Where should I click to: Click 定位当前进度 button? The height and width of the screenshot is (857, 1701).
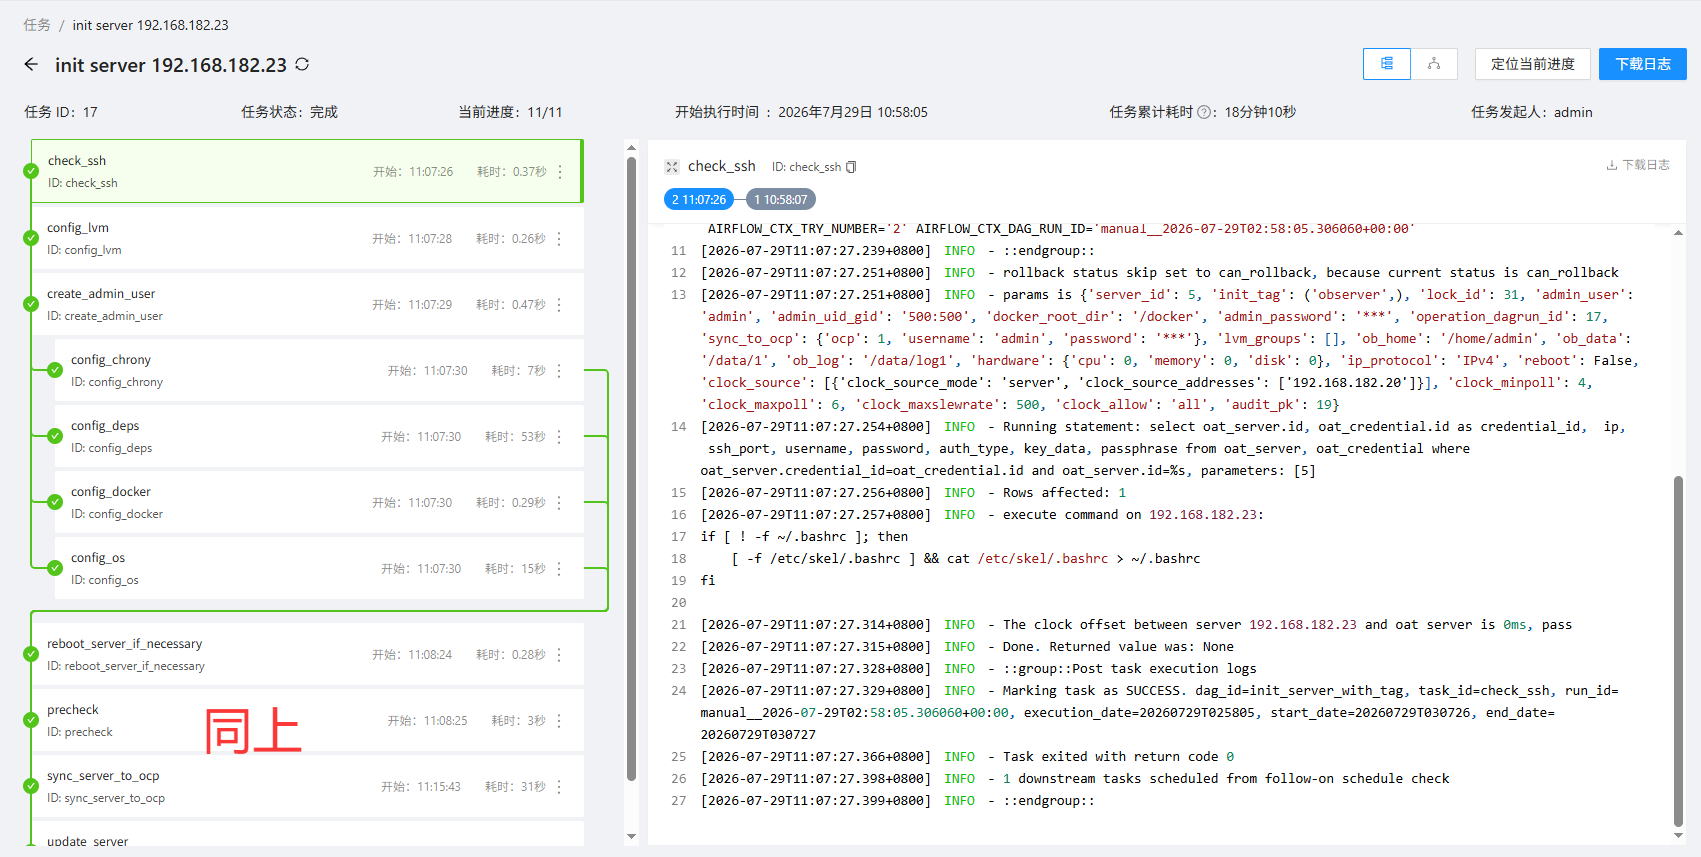[x=1532, y=64]
